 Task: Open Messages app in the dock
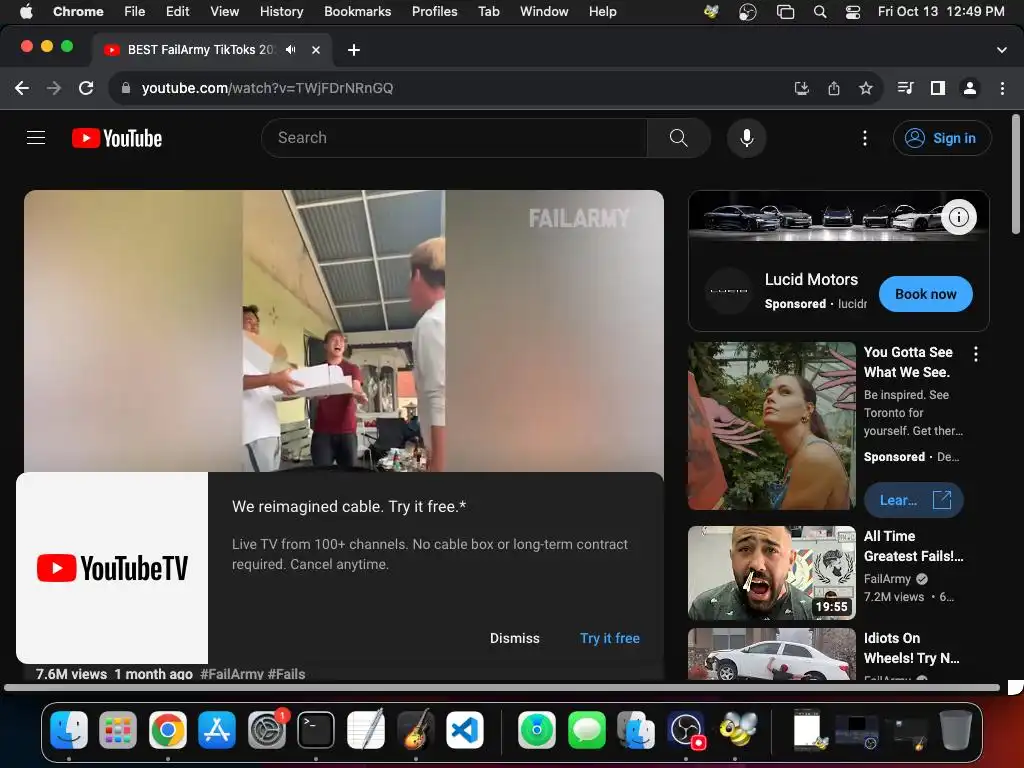(x=586, y=729)
